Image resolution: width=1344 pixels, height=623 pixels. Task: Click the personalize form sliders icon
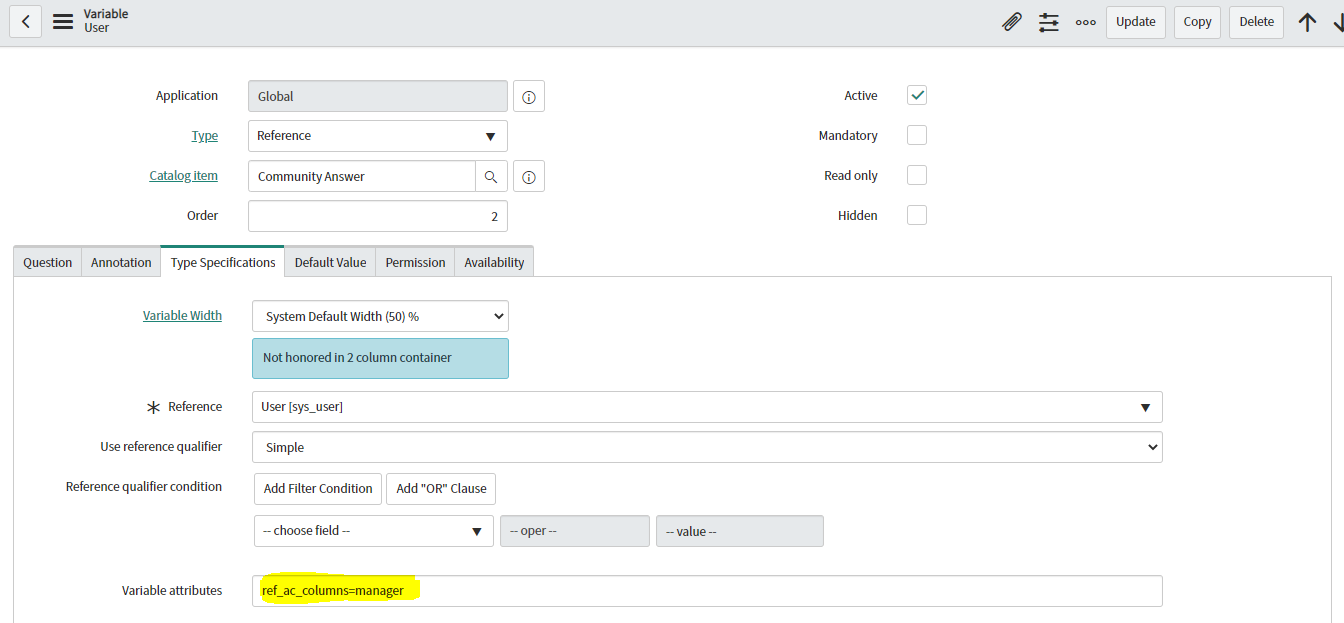pos(1048,21)
